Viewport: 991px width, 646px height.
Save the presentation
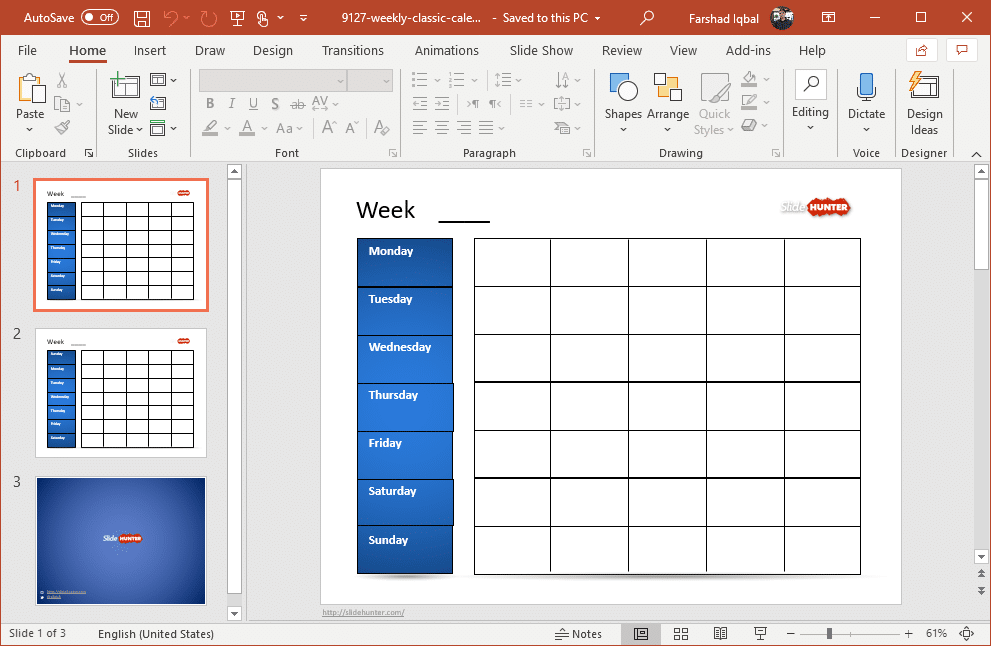141,17
